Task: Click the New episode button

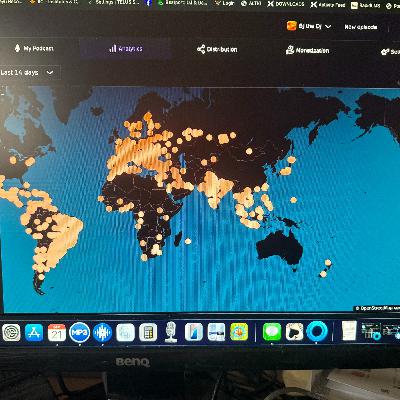Action: pos(361,27)
